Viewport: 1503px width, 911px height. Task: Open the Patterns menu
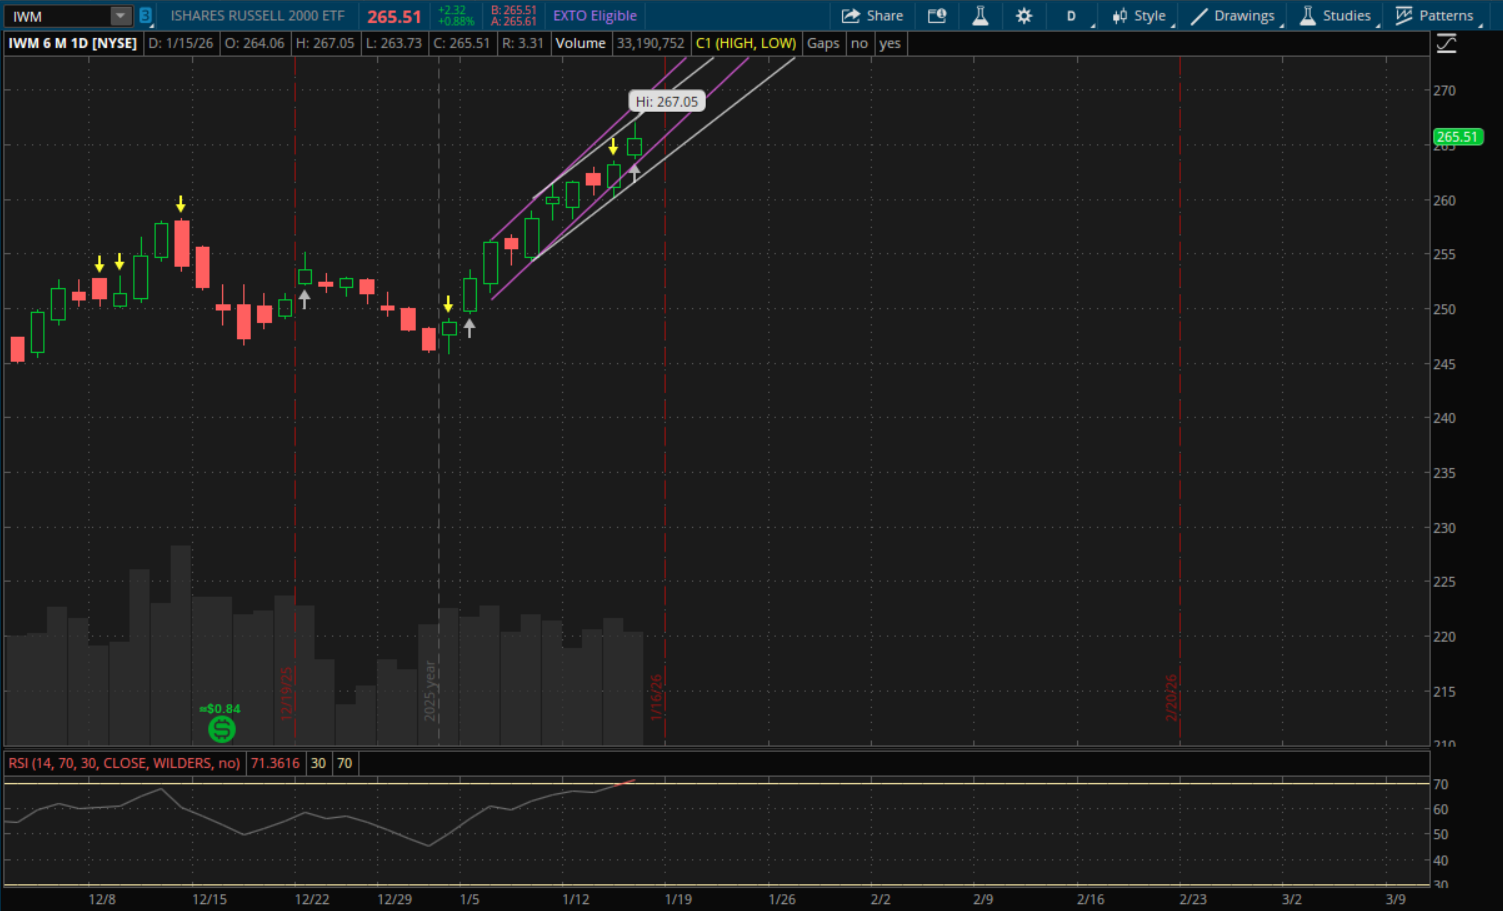(x=1434, y=16)
